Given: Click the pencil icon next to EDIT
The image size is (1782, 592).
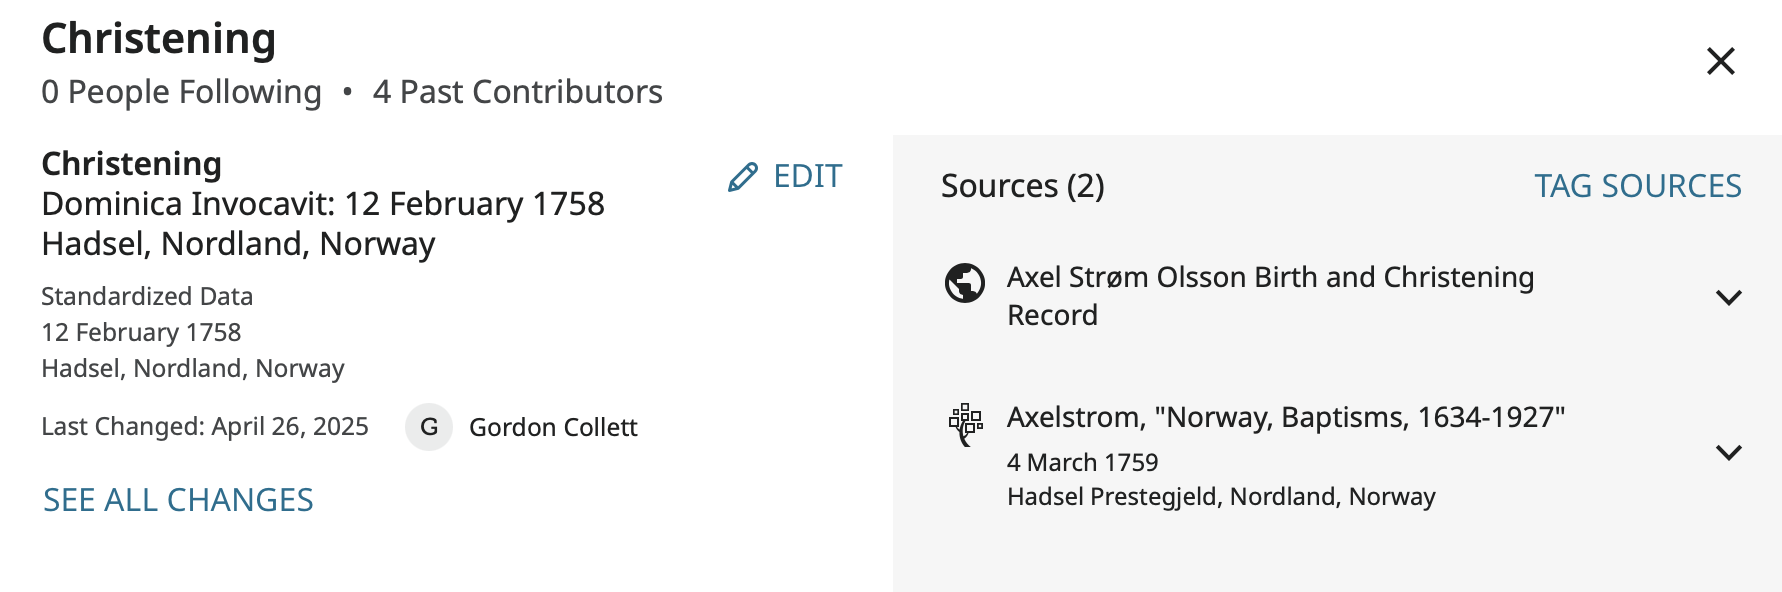Looking at the screenshot, I should click(742, 177).
